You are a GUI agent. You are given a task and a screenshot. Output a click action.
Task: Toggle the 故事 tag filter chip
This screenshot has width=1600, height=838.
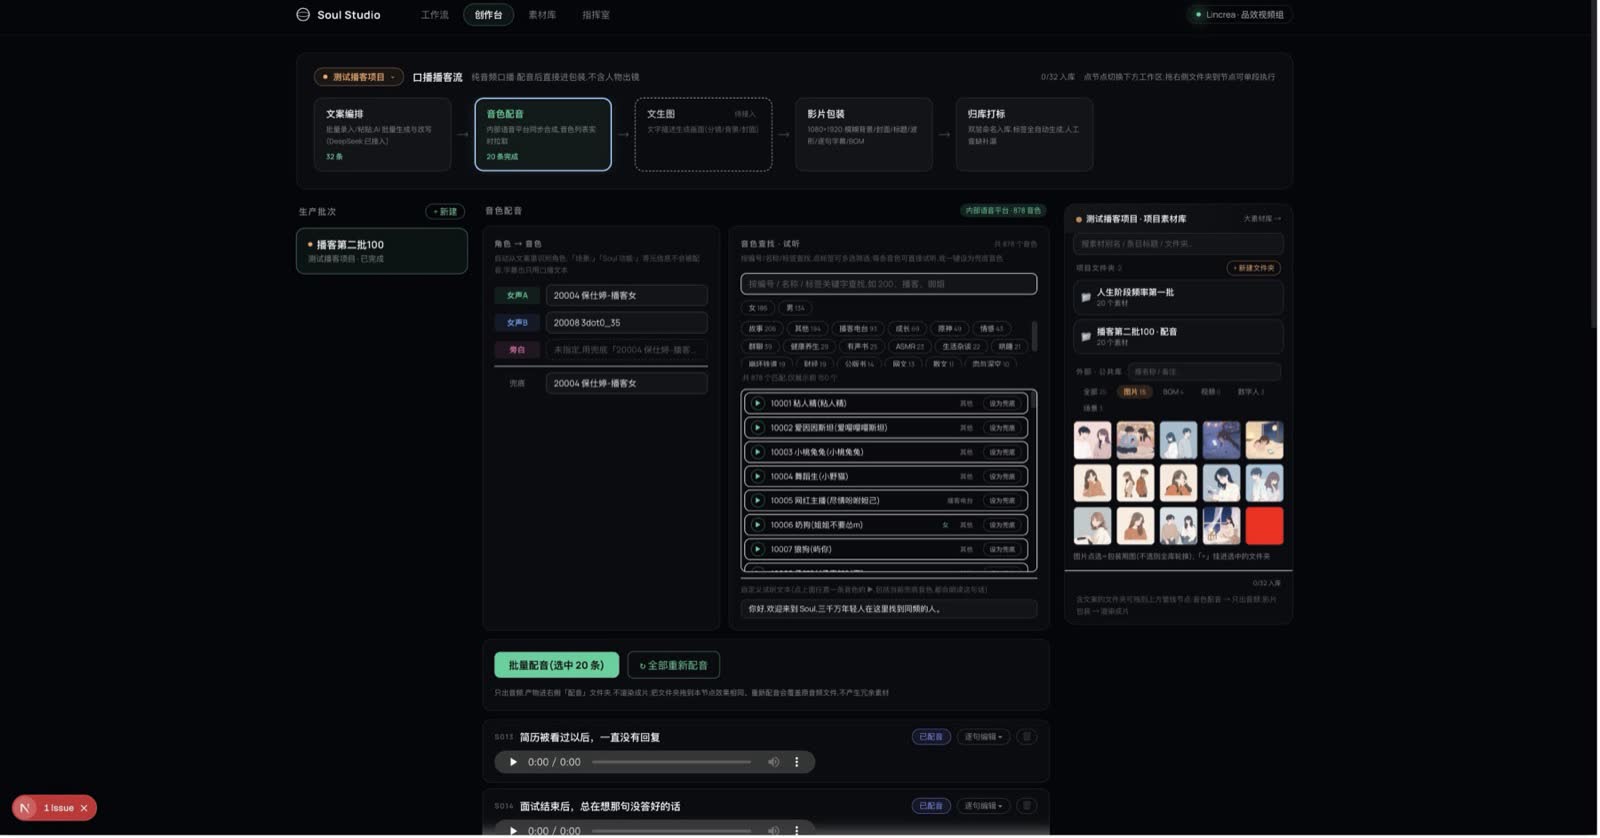click(x=762, y=329)
